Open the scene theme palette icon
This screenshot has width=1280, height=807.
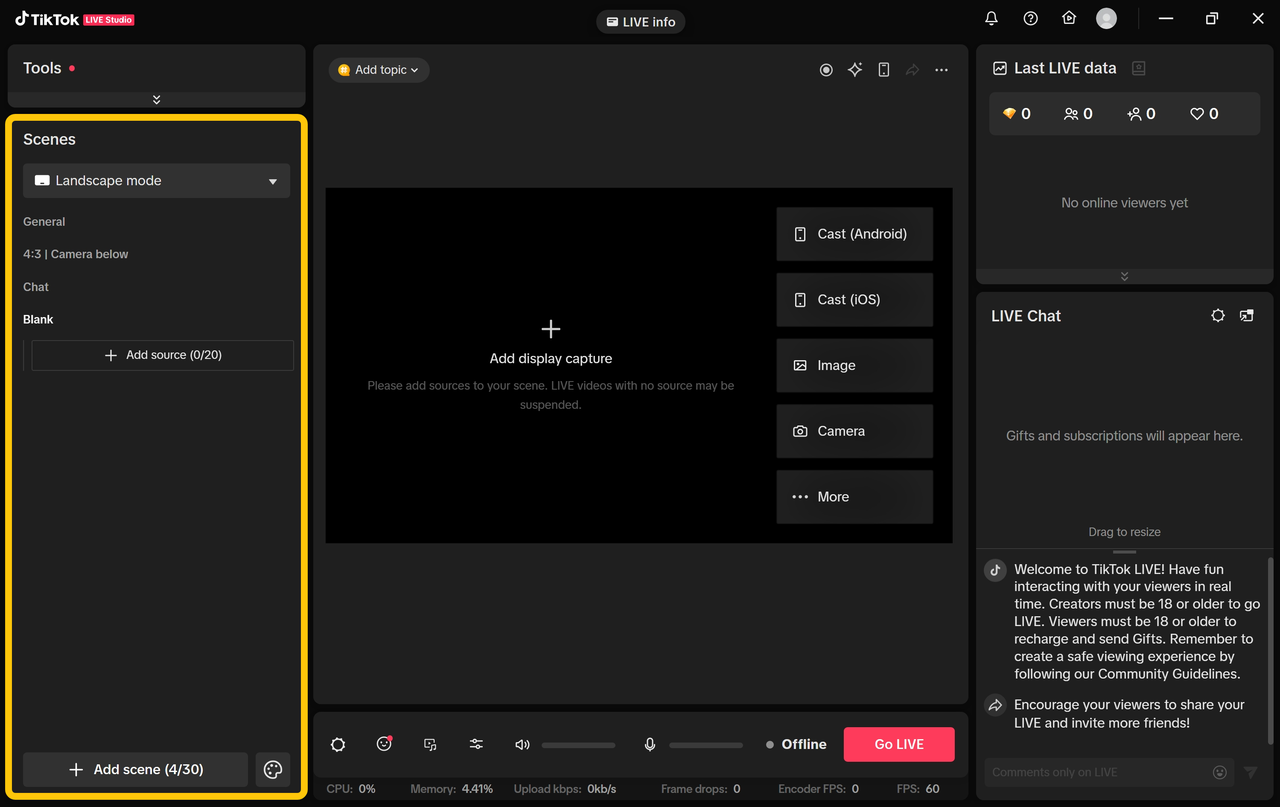click(273, 770)
